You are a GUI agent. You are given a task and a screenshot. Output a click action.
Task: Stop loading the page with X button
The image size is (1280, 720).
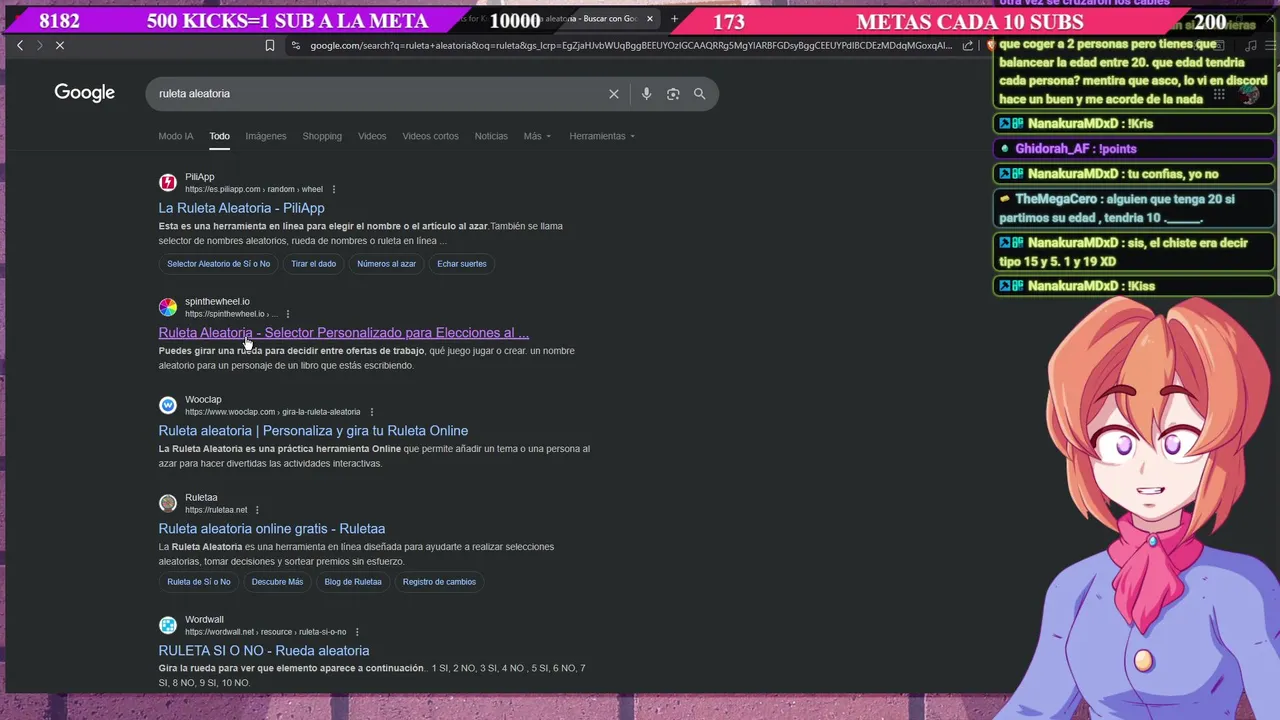[60, 45]
